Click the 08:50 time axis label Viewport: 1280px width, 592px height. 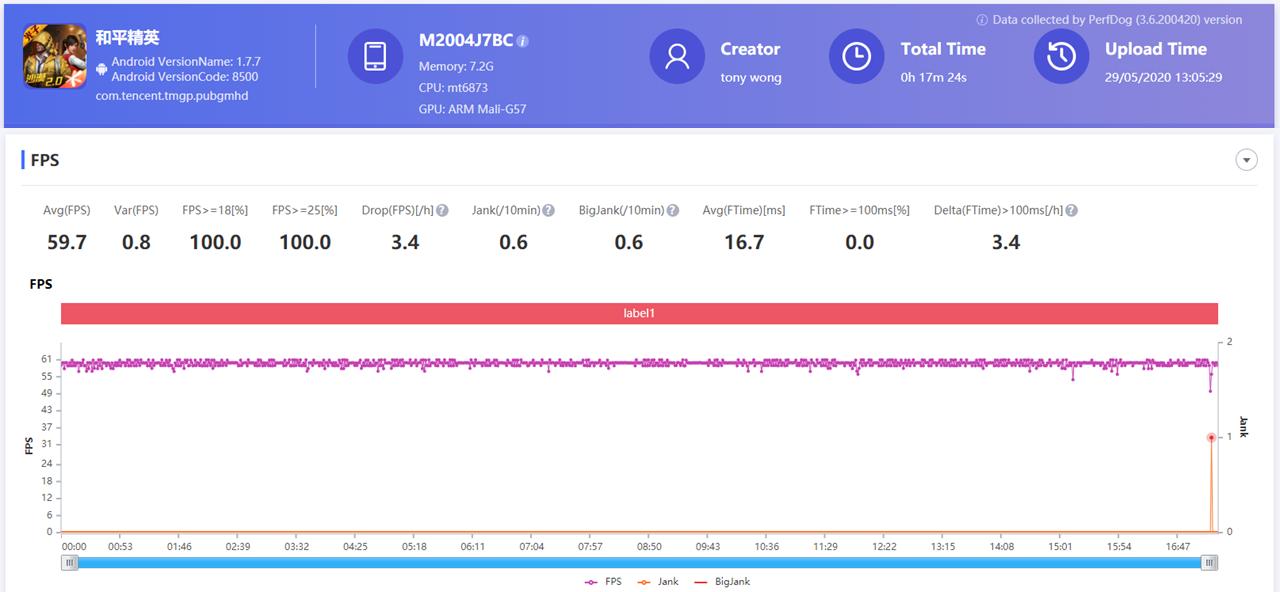point(650,547)
